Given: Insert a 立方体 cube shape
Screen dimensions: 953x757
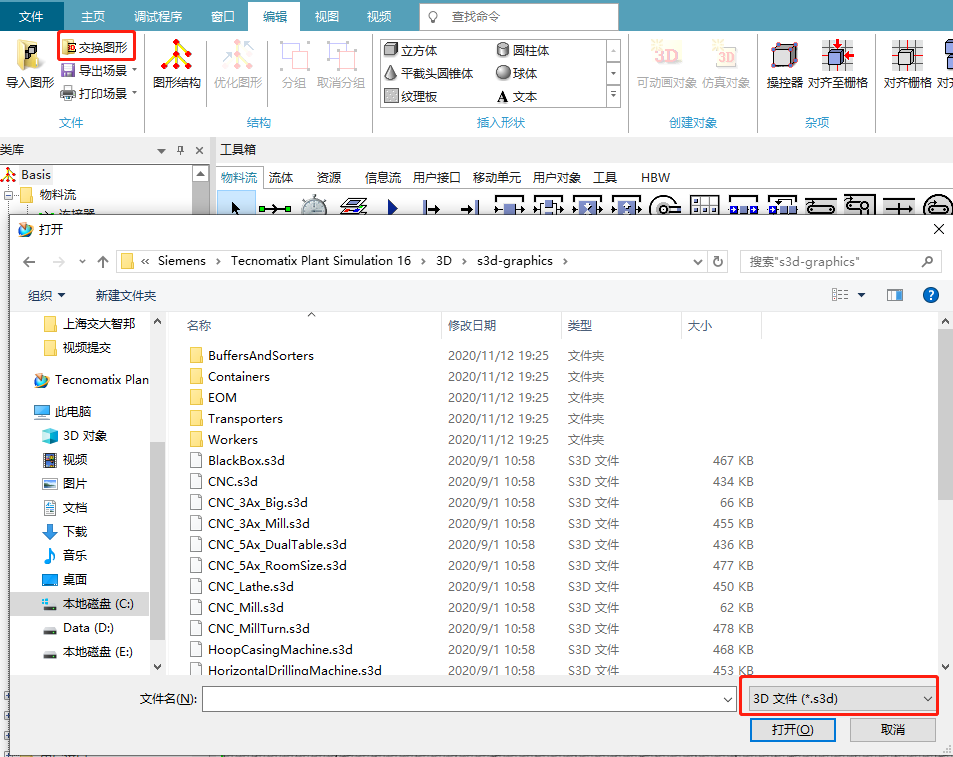Looking at the screenshot, I should (411, 50).
